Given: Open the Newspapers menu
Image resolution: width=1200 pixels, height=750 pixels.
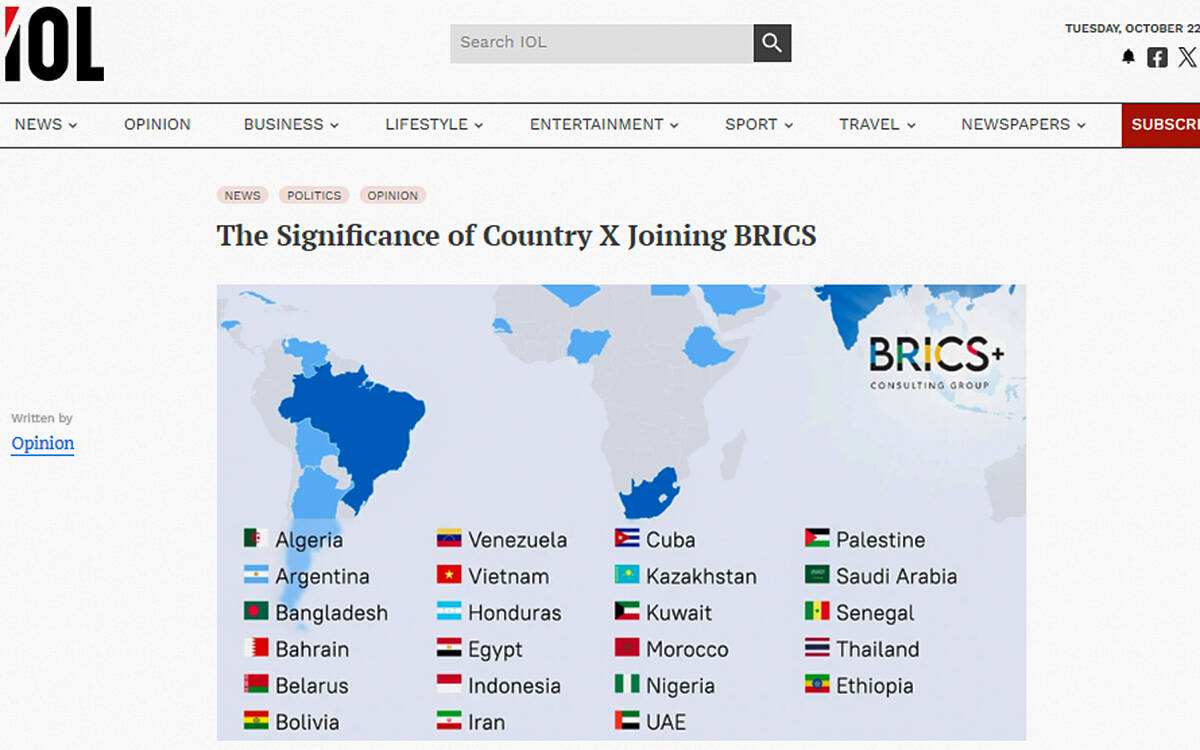Looking at the screenshot, I should pos(1022,125).
